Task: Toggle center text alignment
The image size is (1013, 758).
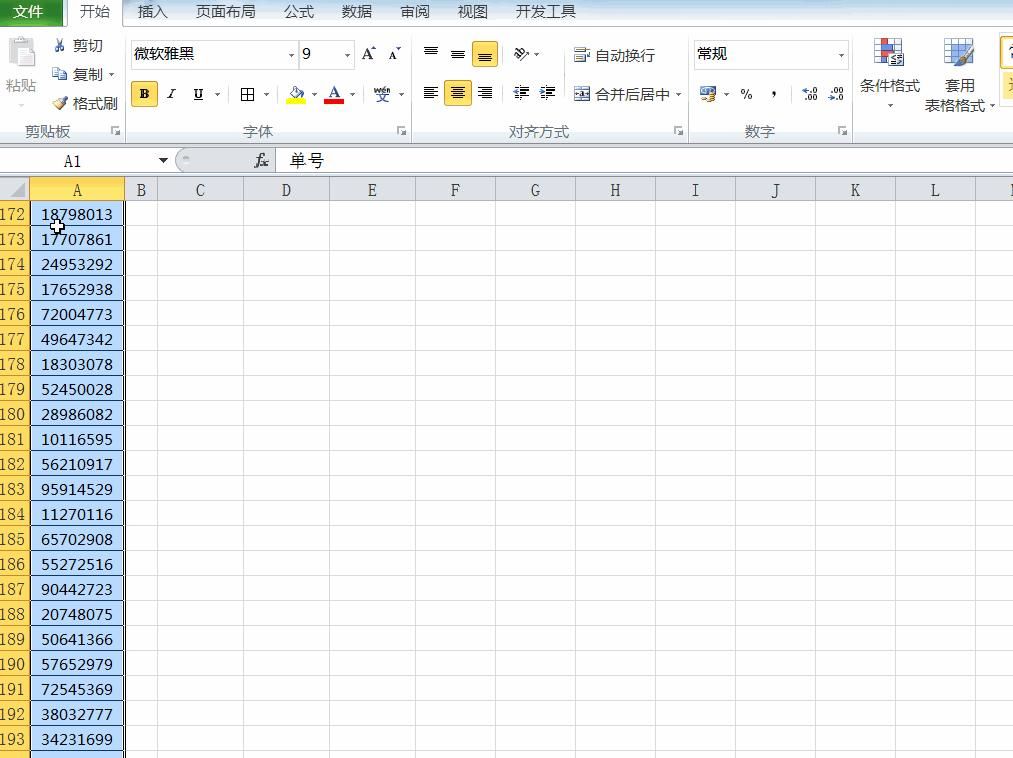Action: [x=457, y=93]
